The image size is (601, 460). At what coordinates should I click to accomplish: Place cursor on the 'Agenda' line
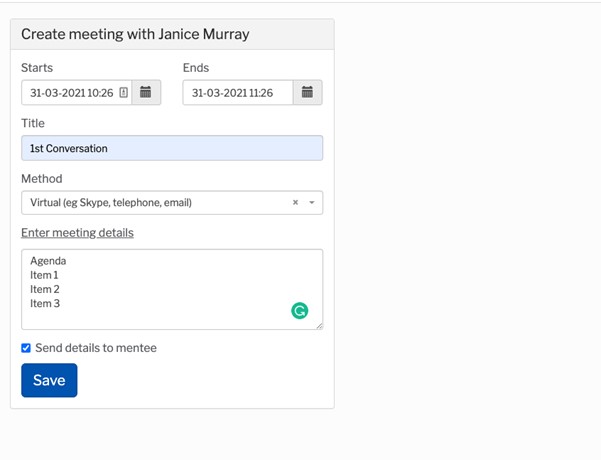pos(48,261)
